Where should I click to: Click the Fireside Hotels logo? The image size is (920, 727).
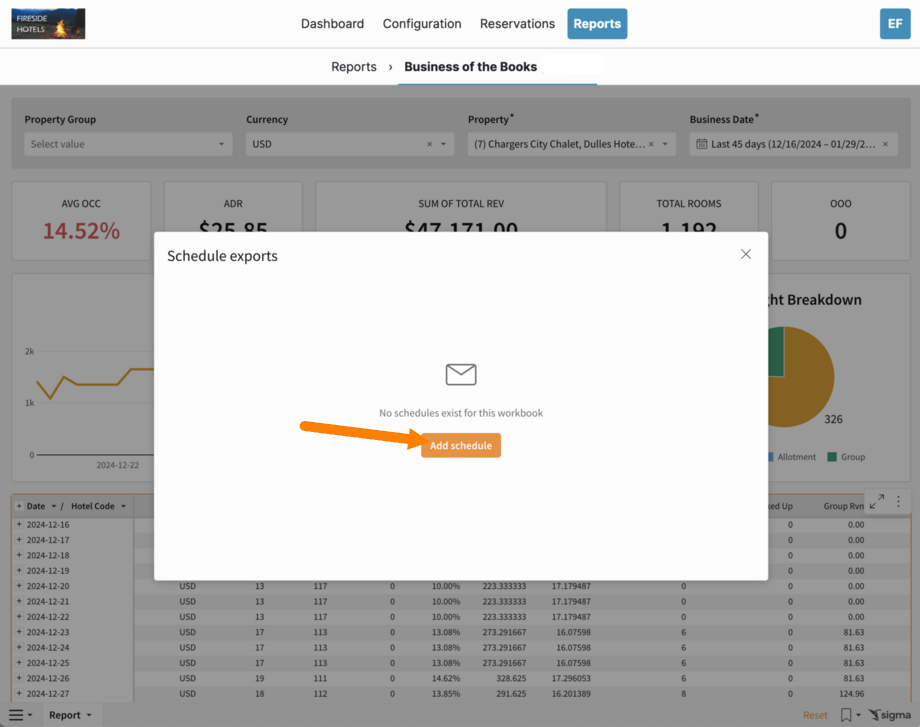pyautogui.click(x=48, y=23)
